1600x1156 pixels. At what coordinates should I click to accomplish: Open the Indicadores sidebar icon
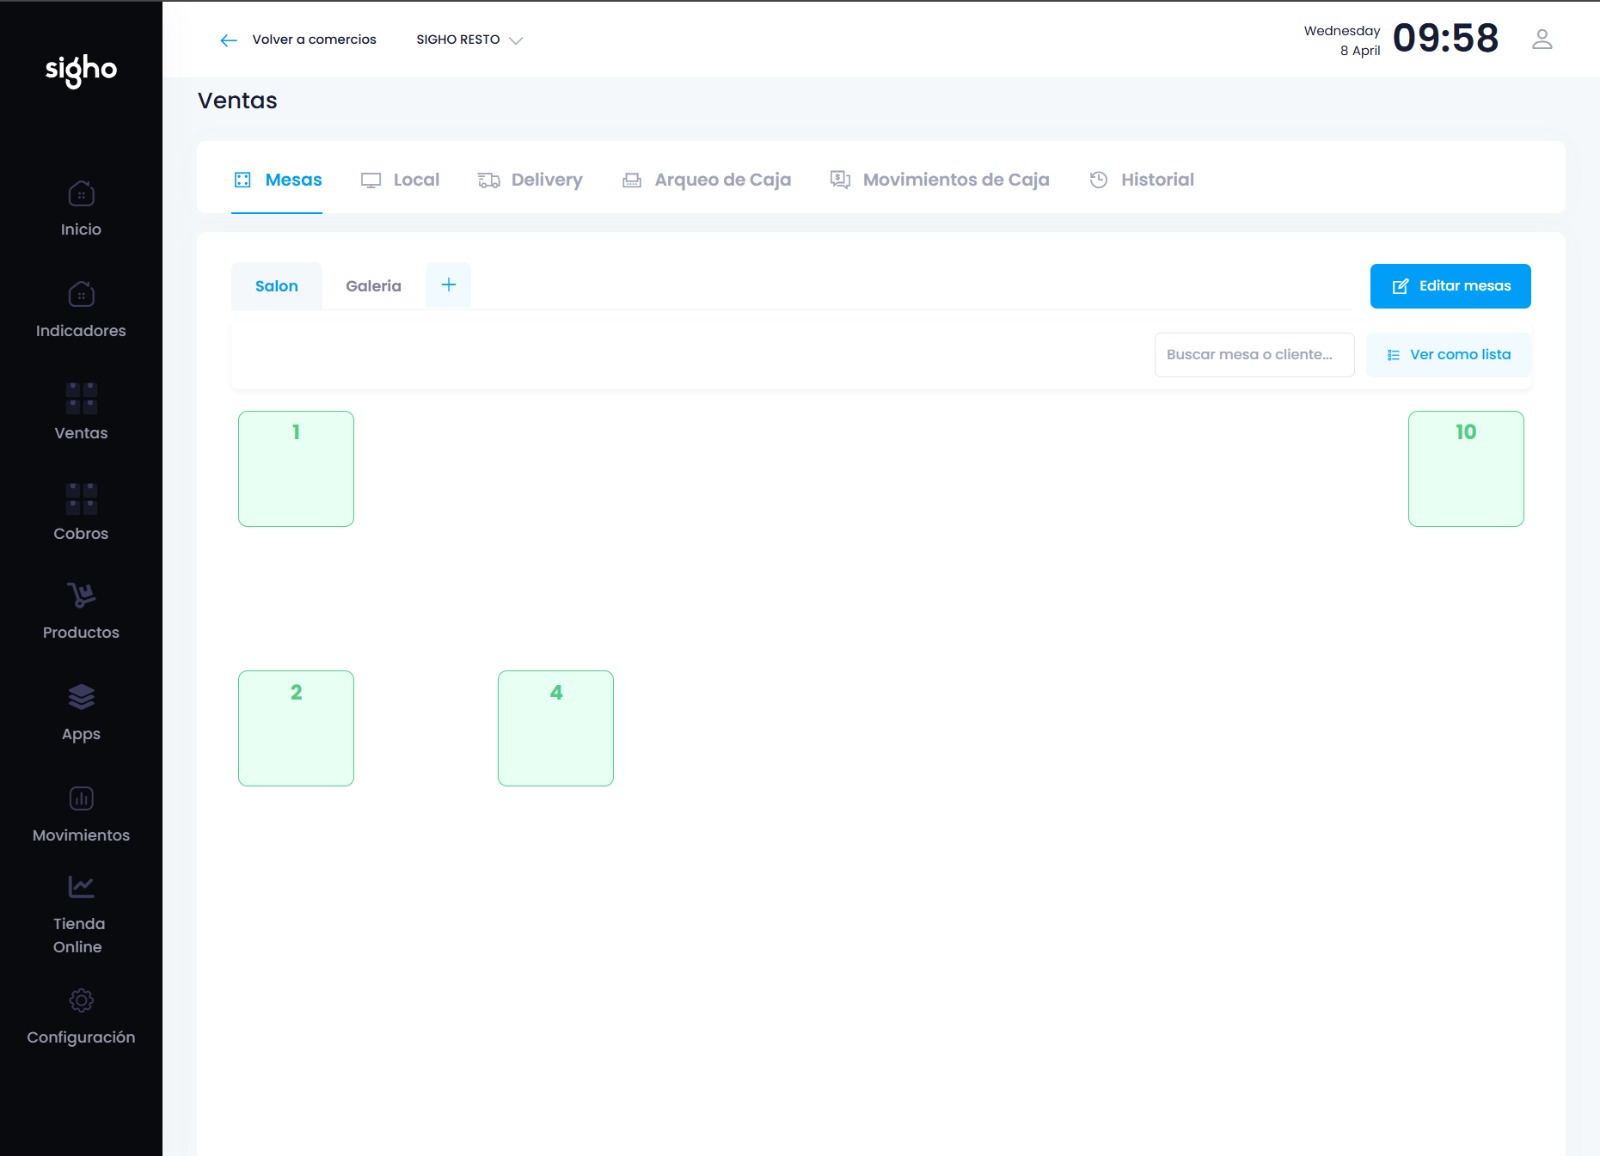click(x=81, y=295)
